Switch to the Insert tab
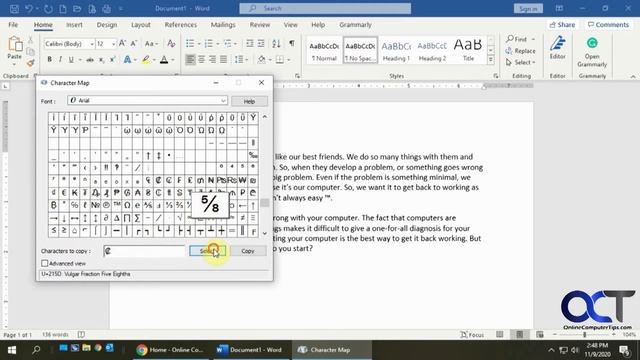Screen dimensions: 640x360 [74, 24]
